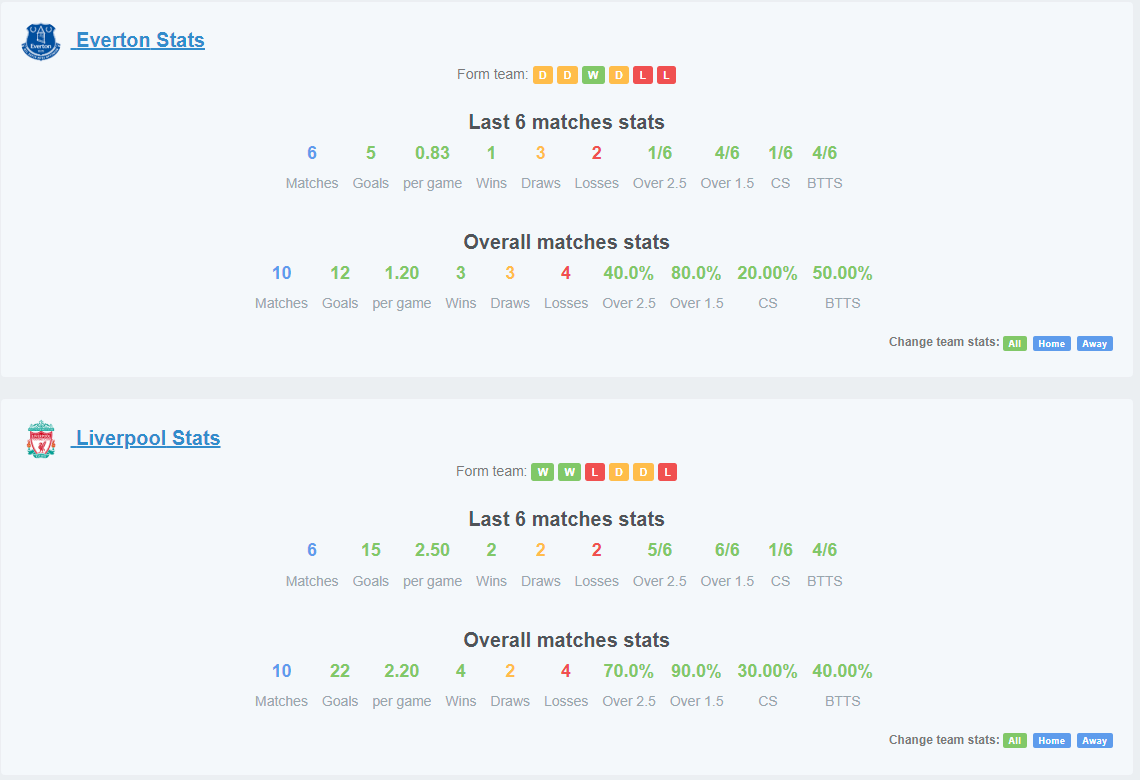Click Everton's green W form badge
This screenshot has height=780, width=1140.
pos(593,75)
